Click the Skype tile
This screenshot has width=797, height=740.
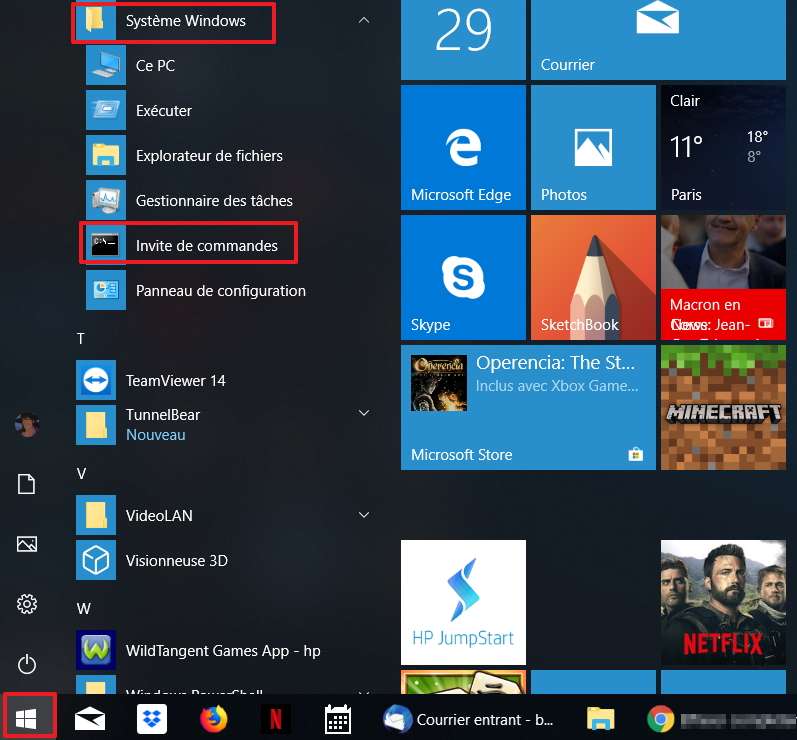[463, 276]
